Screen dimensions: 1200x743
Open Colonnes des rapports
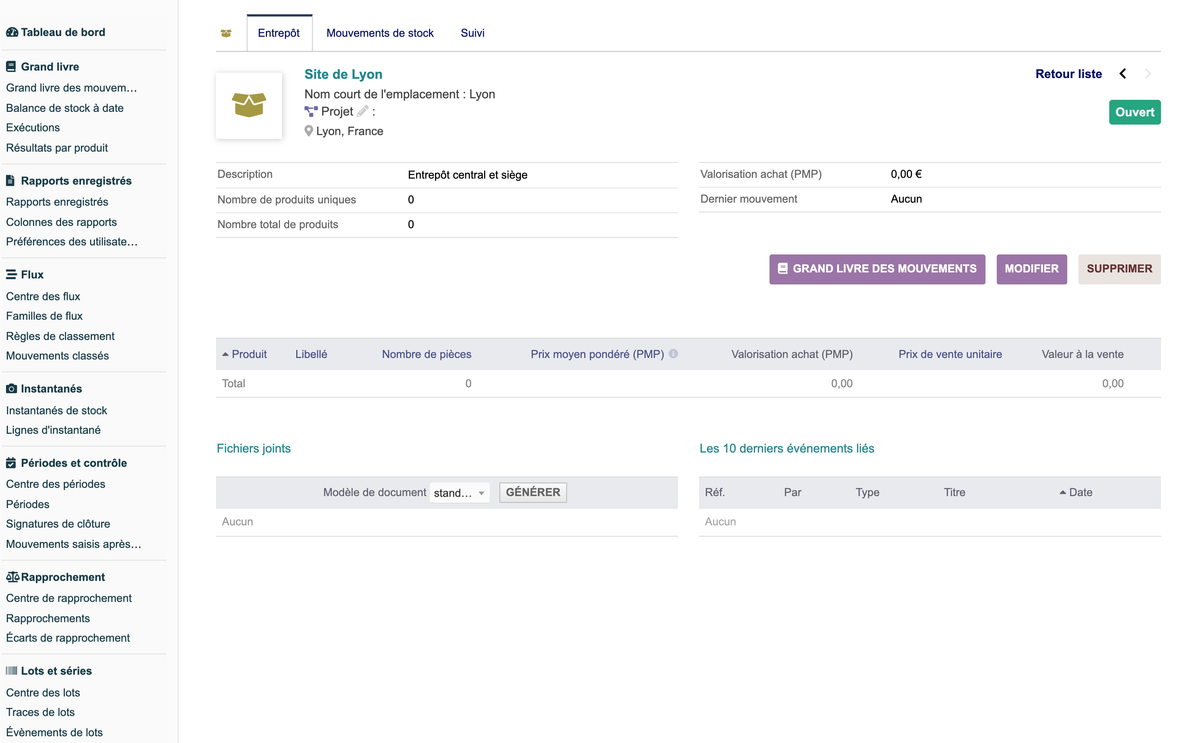62,222
